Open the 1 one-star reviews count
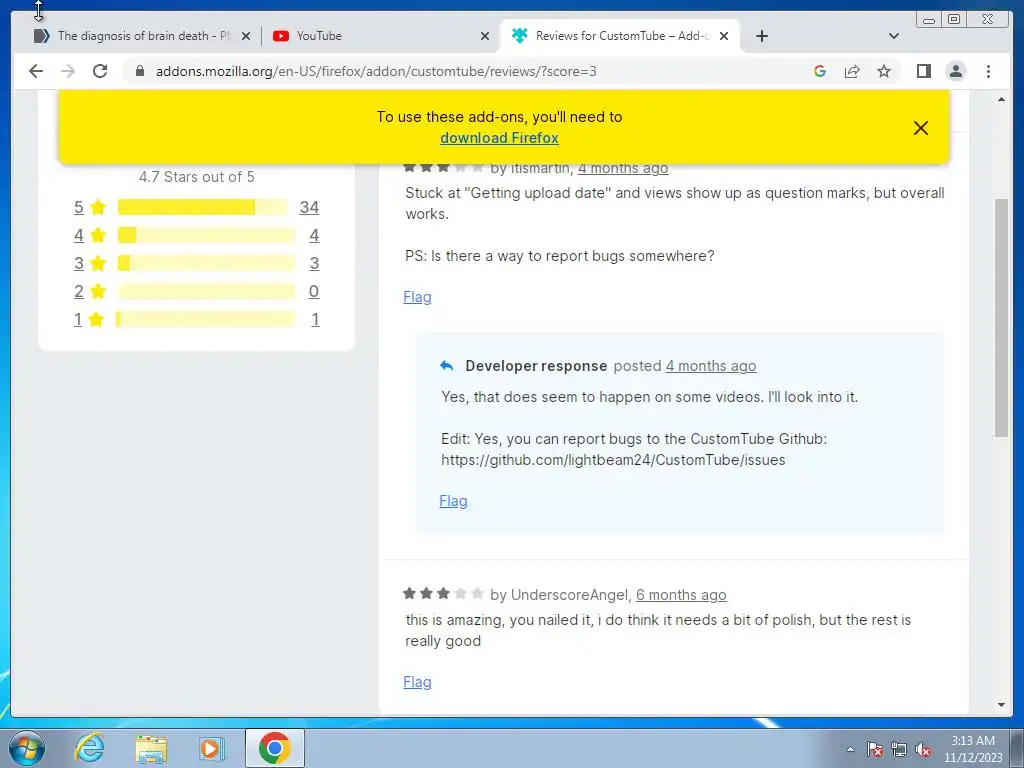Viewport: 1024px width, 768px height. point(315,319)
